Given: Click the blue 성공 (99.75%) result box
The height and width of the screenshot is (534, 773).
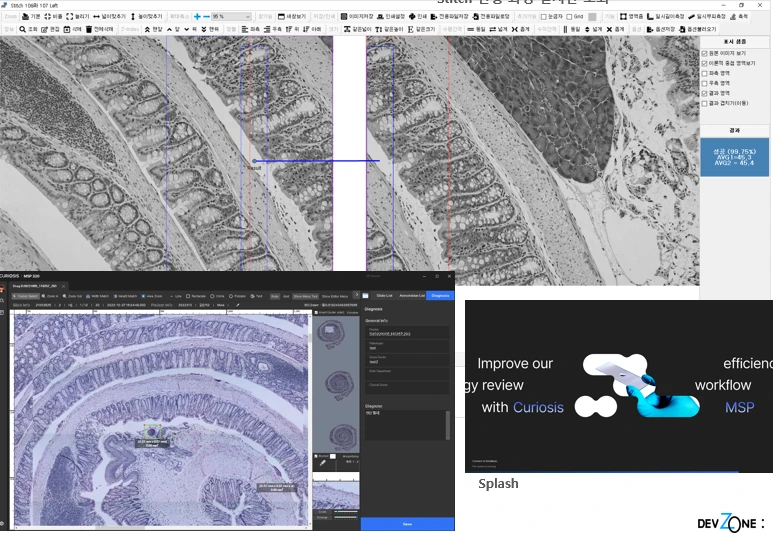Looking at the screenshot, I should (x=734, y=157).
